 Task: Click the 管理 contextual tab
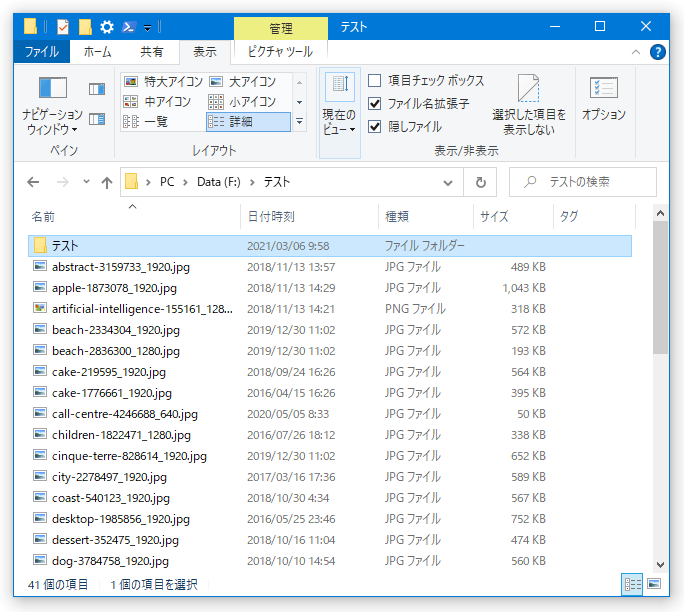click(280, 28)
